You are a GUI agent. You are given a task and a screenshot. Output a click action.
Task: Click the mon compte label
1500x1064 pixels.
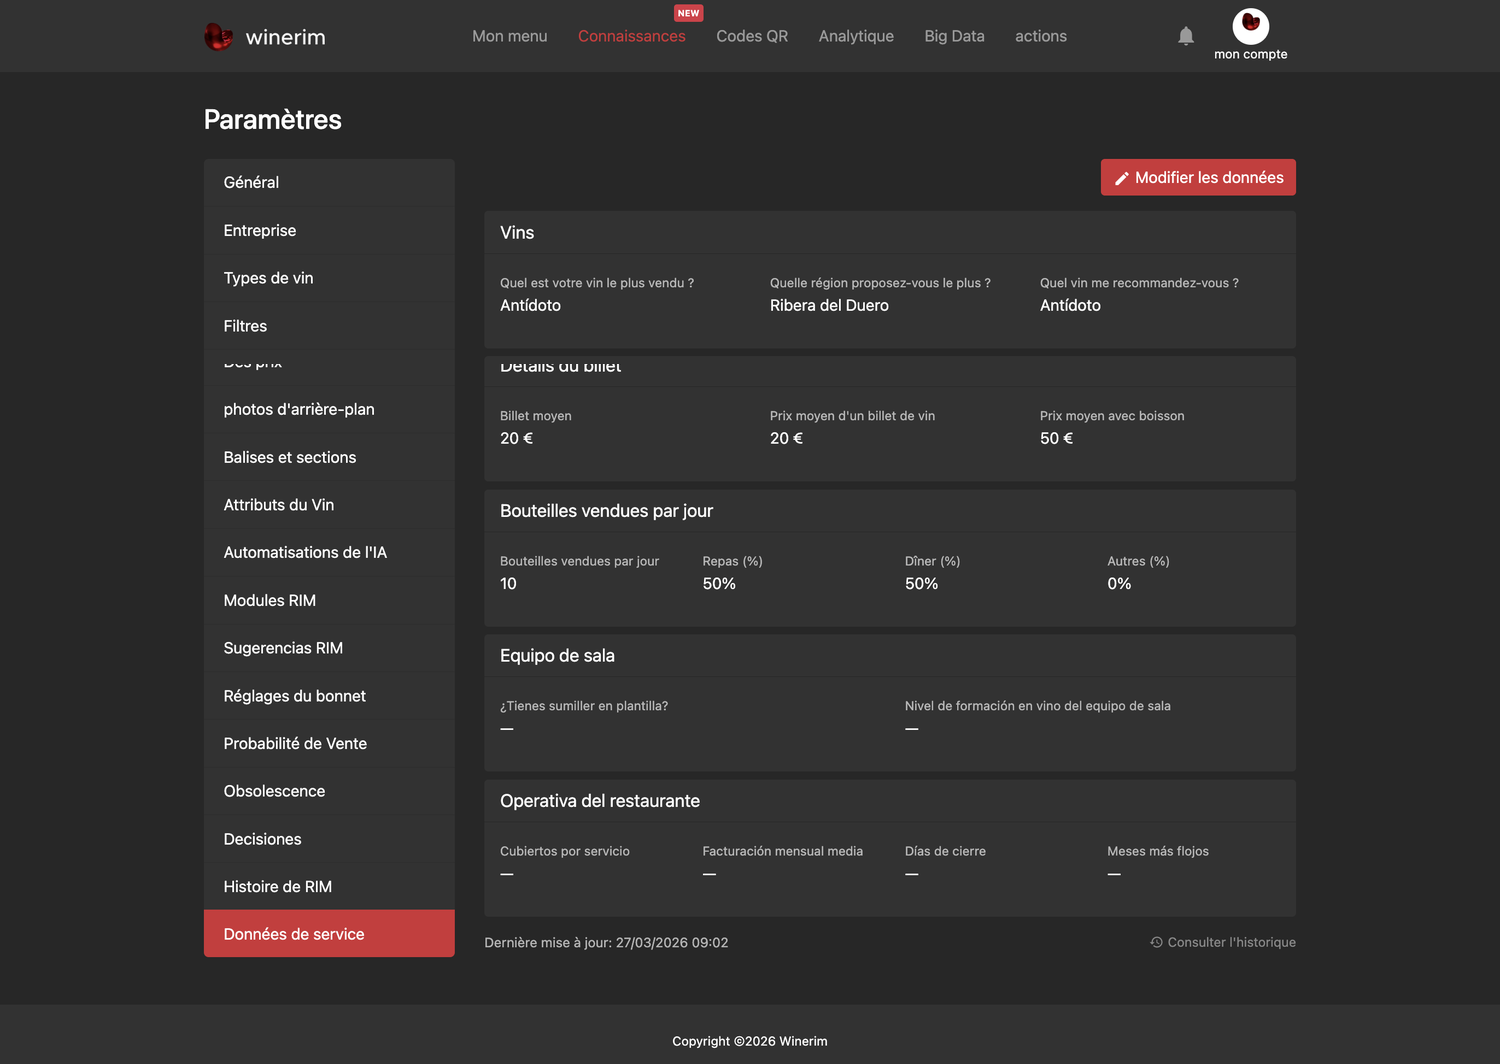click(x=1251, y=54)
